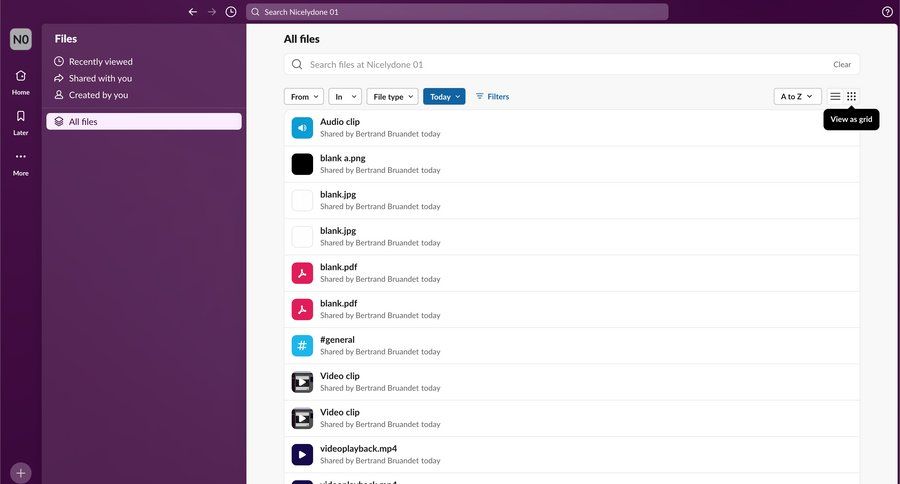Go forward with the right arrow
Viewport: 900px width, 484px height.
[x=212, y=11]
